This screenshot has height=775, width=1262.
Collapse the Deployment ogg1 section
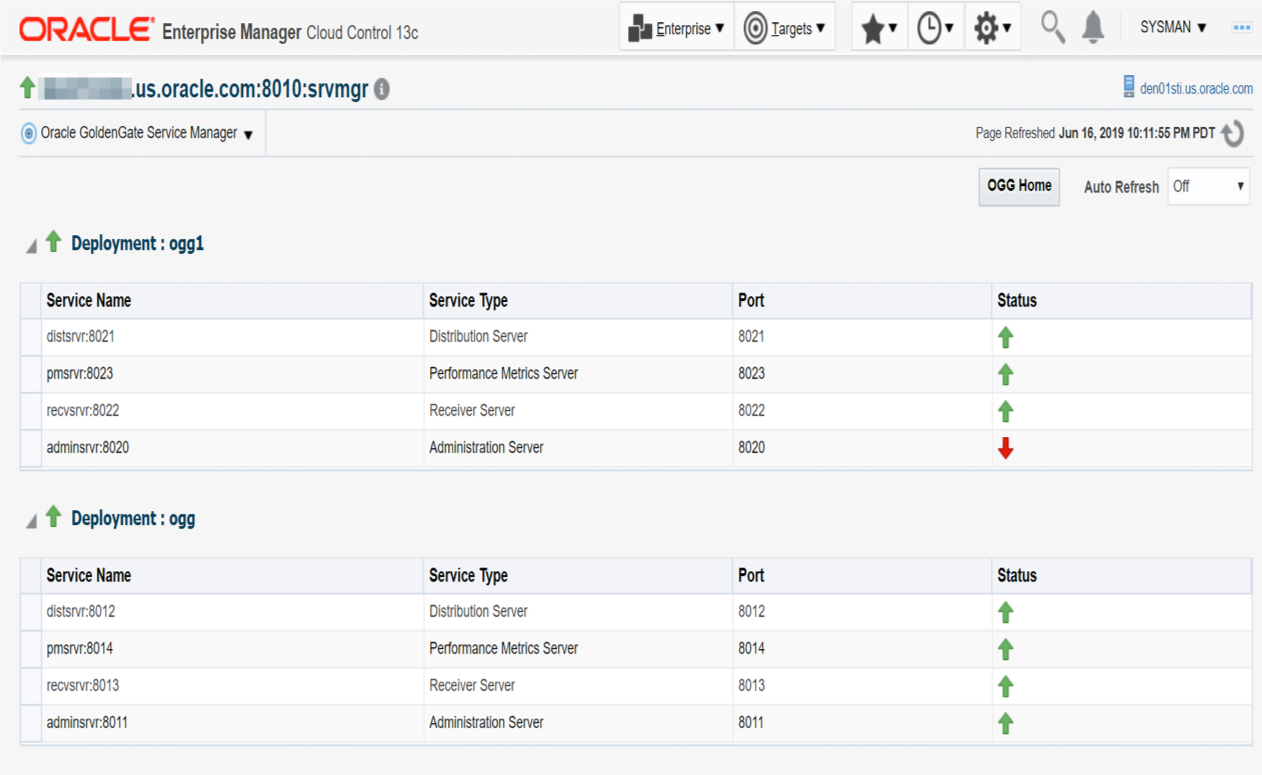[x=31, y=246]
